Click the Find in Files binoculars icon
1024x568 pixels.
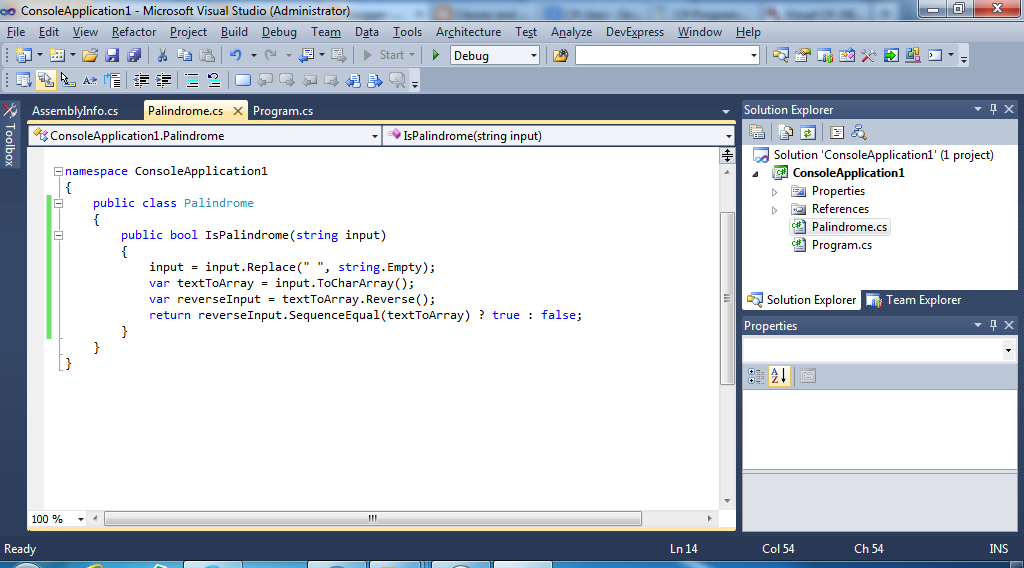[x=560, y=55]
